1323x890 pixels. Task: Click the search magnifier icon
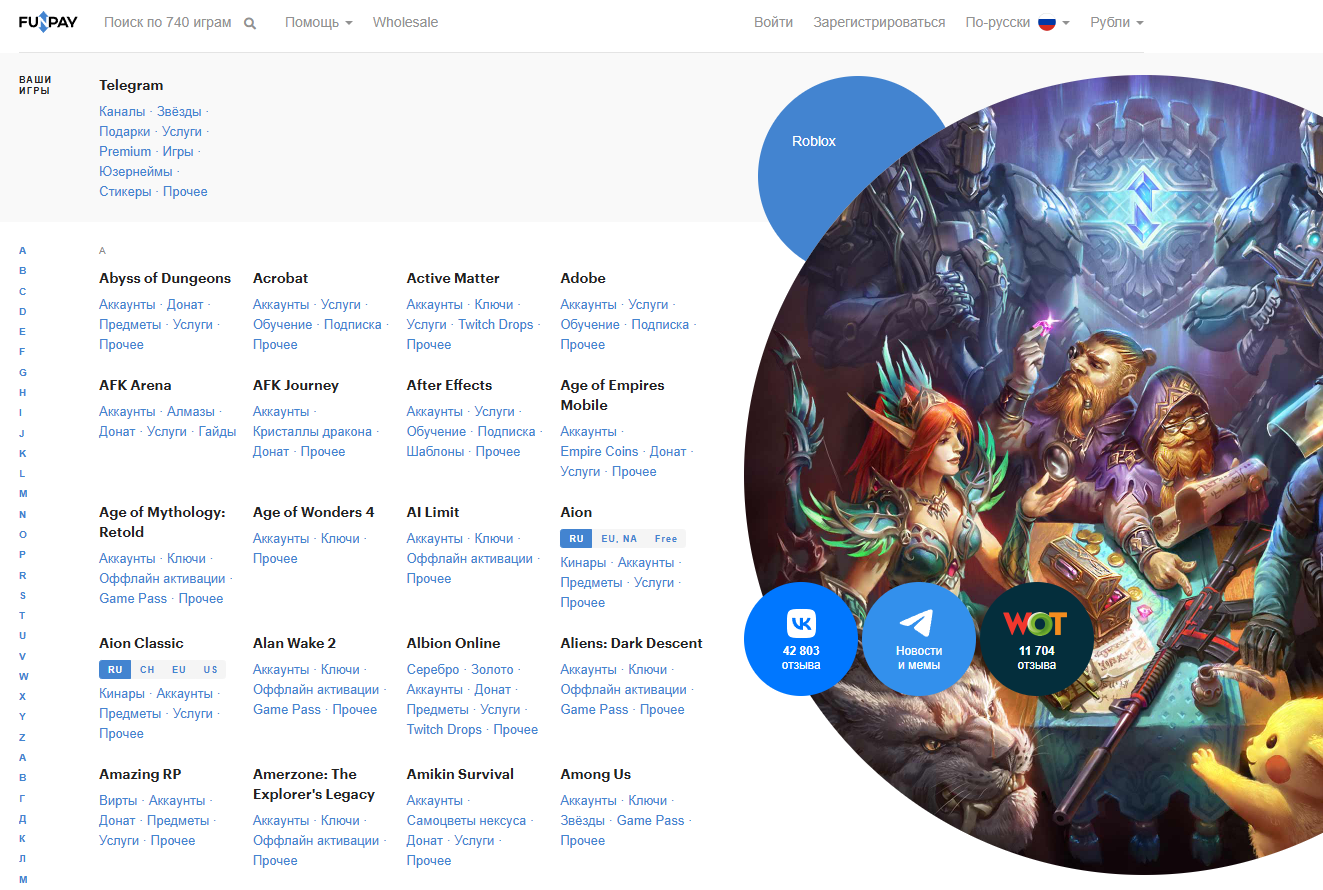coord(249,23)
